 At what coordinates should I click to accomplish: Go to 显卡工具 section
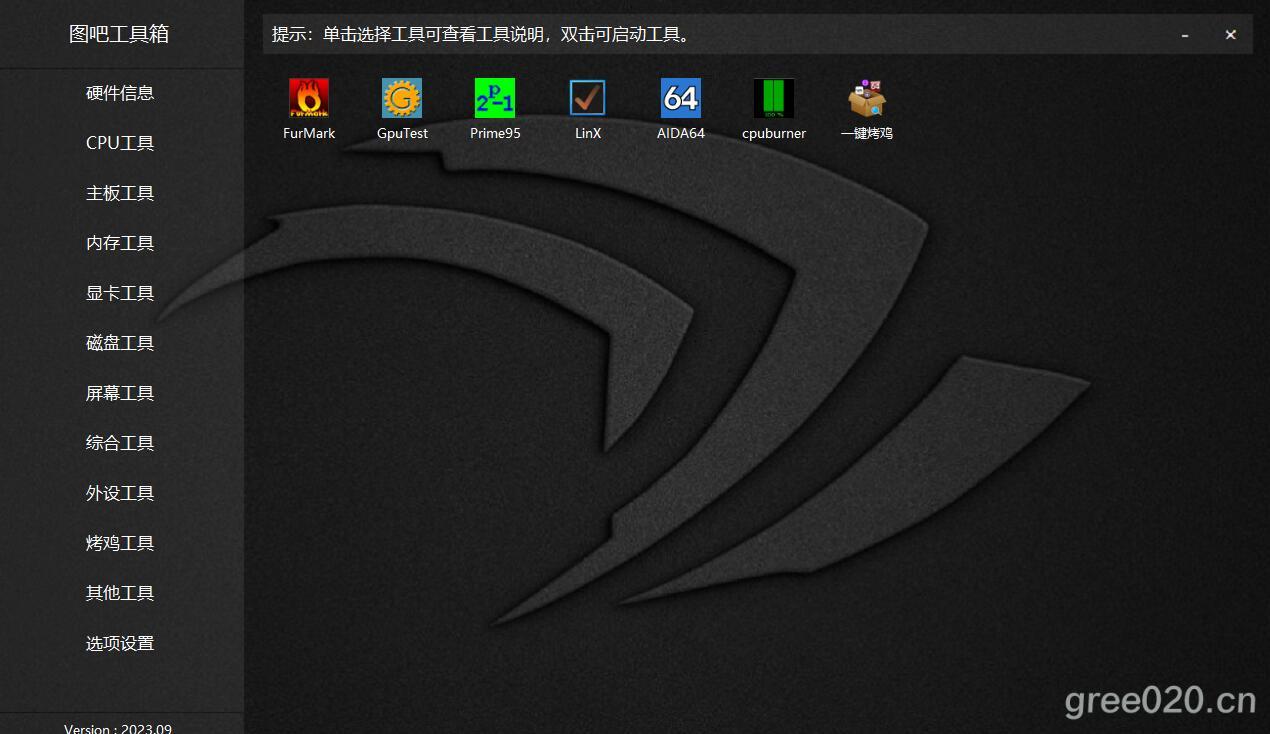coord(120,293)
